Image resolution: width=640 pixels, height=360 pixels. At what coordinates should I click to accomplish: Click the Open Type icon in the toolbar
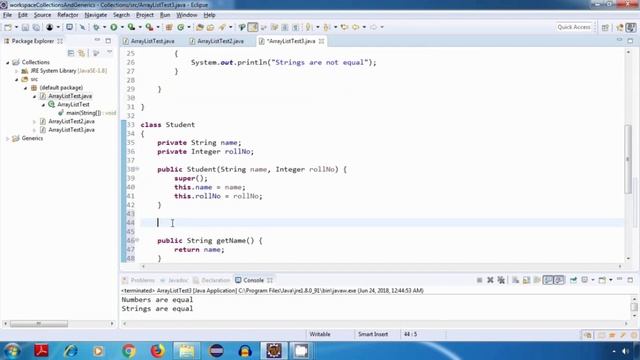[200, 27]
